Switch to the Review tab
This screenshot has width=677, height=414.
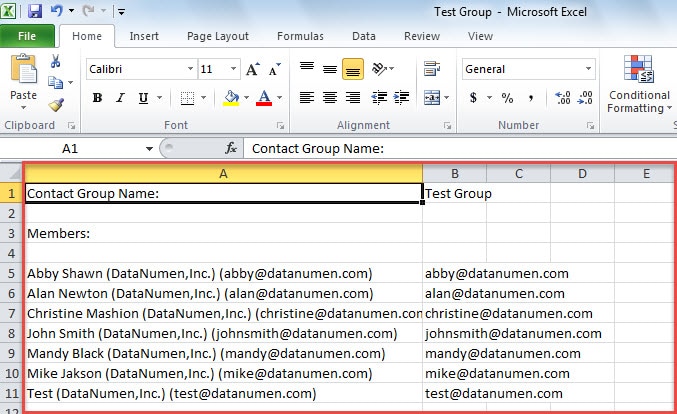422,36
